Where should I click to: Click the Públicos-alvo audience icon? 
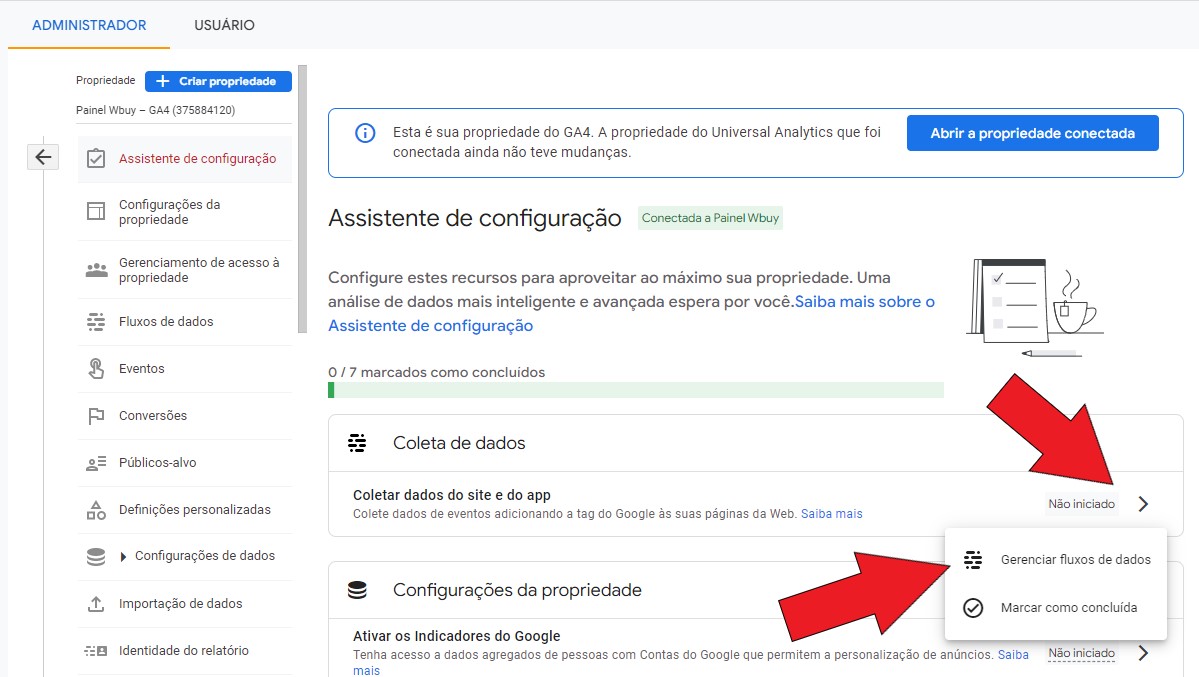pos(96,463)
